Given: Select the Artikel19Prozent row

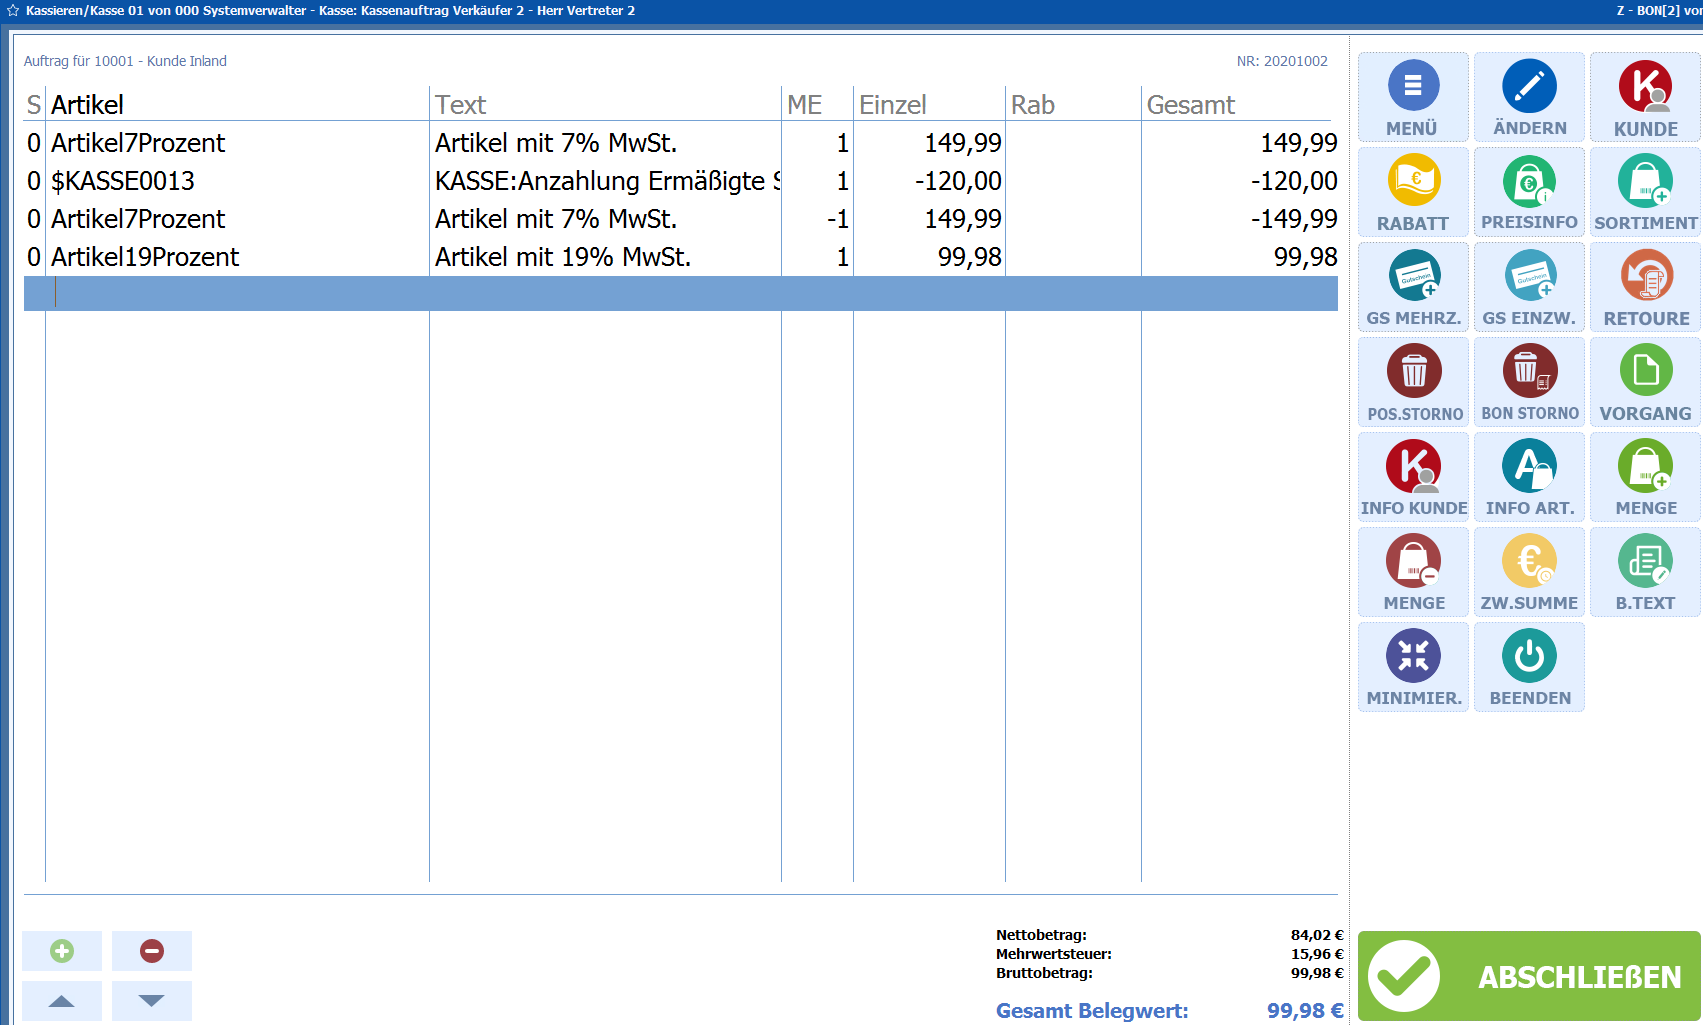Looking at the screenshot, I should [x=145, y=257].
